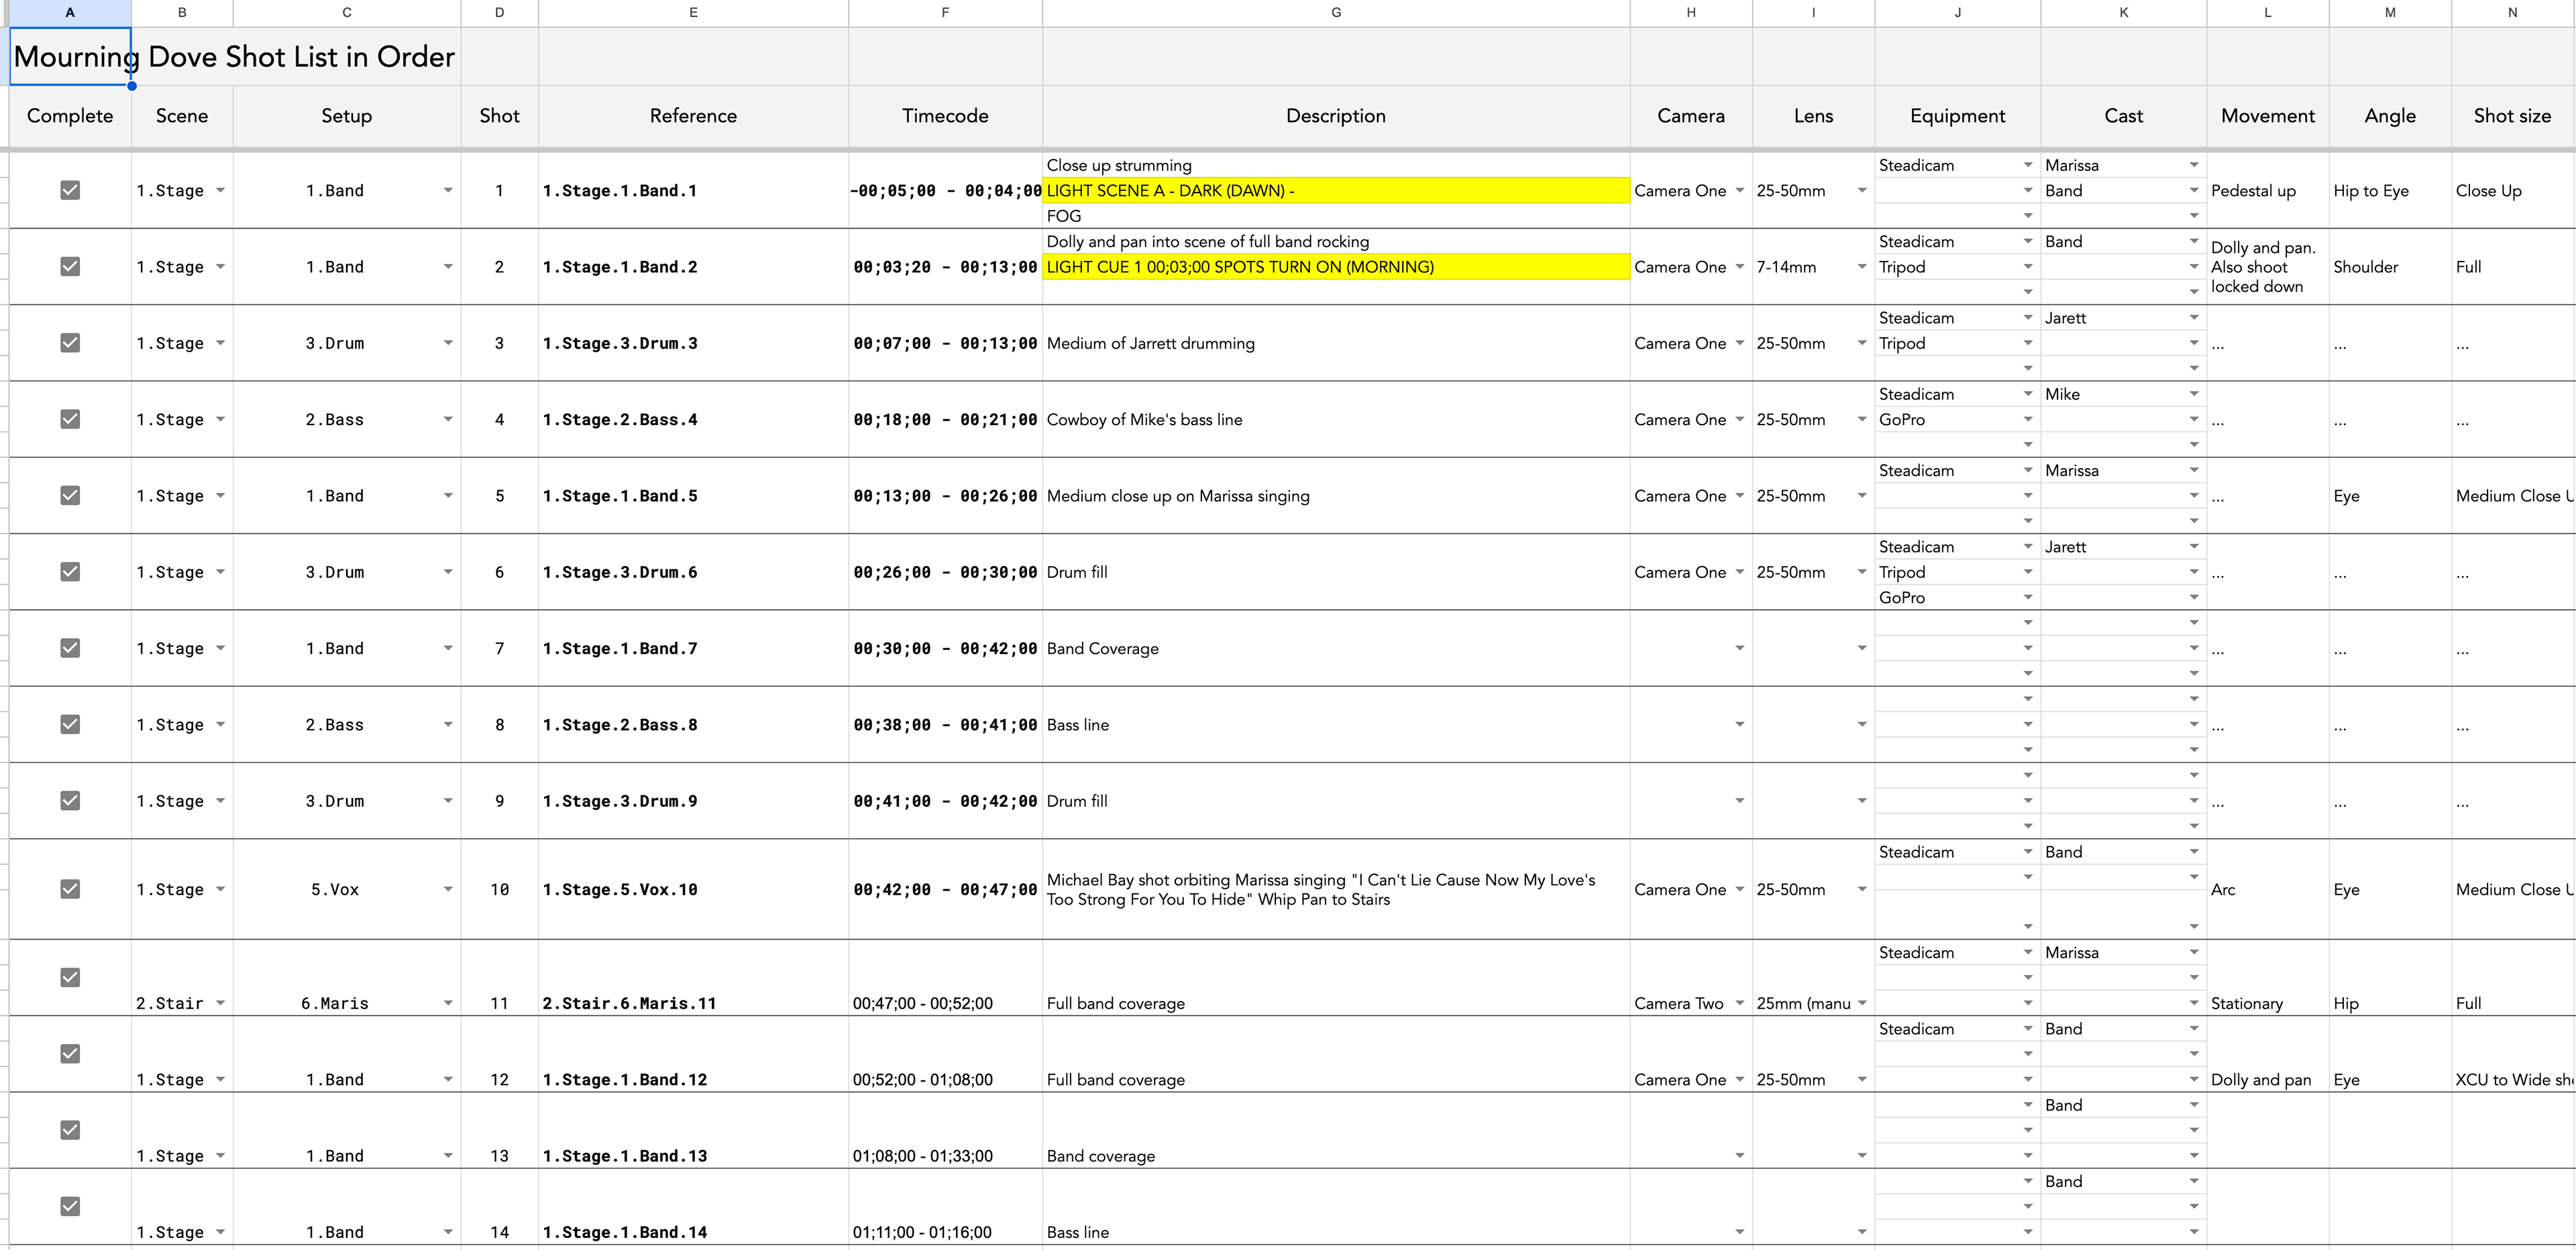
Task: Click the Timecode column heading cell
Action: tap(945, 116)
